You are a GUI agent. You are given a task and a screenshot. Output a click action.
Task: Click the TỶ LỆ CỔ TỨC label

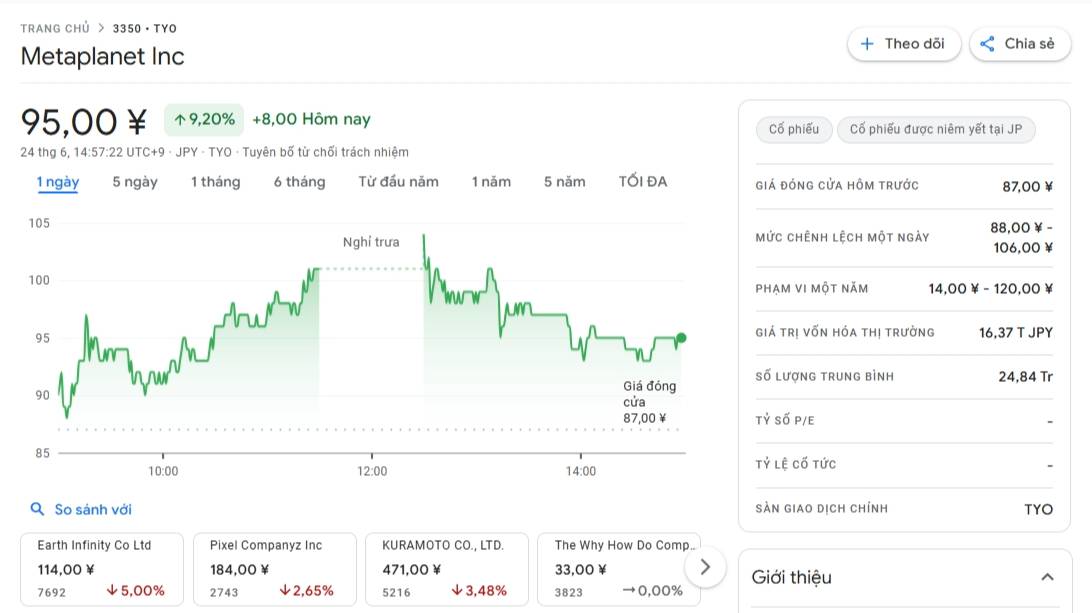click(x=796, y=465)
